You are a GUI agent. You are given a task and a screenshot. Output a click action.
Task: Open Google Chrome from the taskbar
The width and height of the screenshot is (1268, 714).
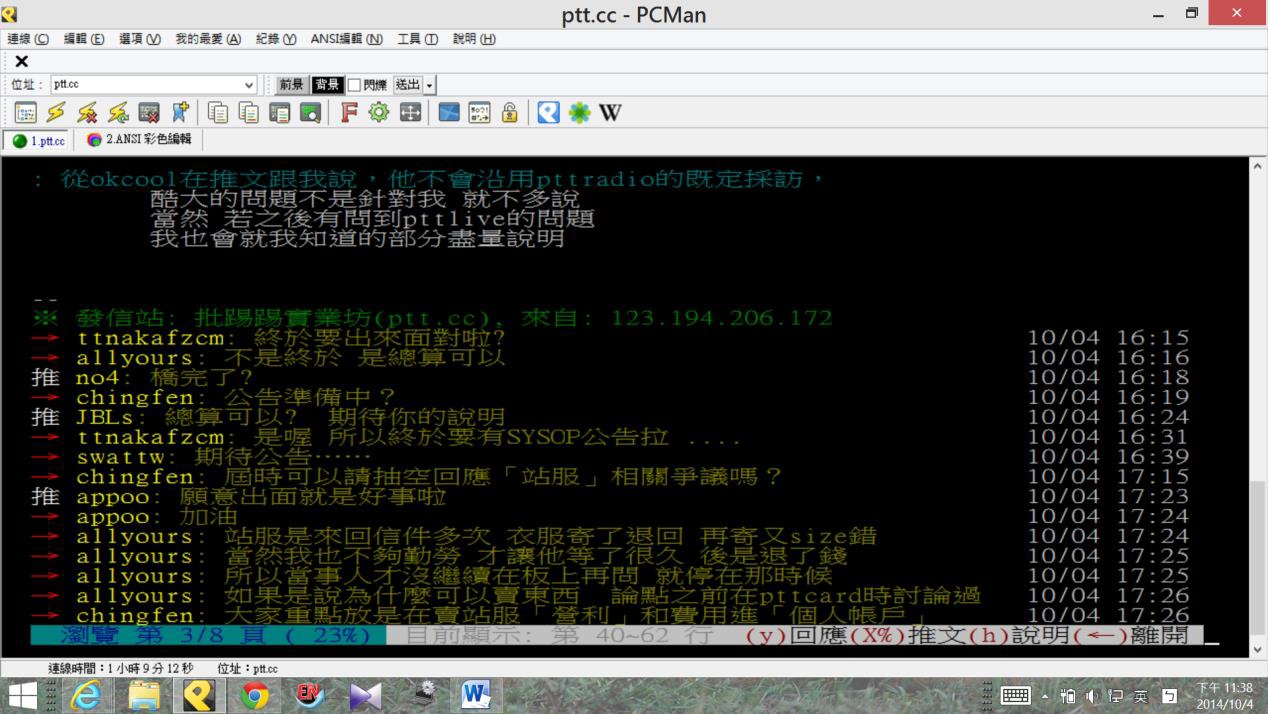click(x=254, y=695)
